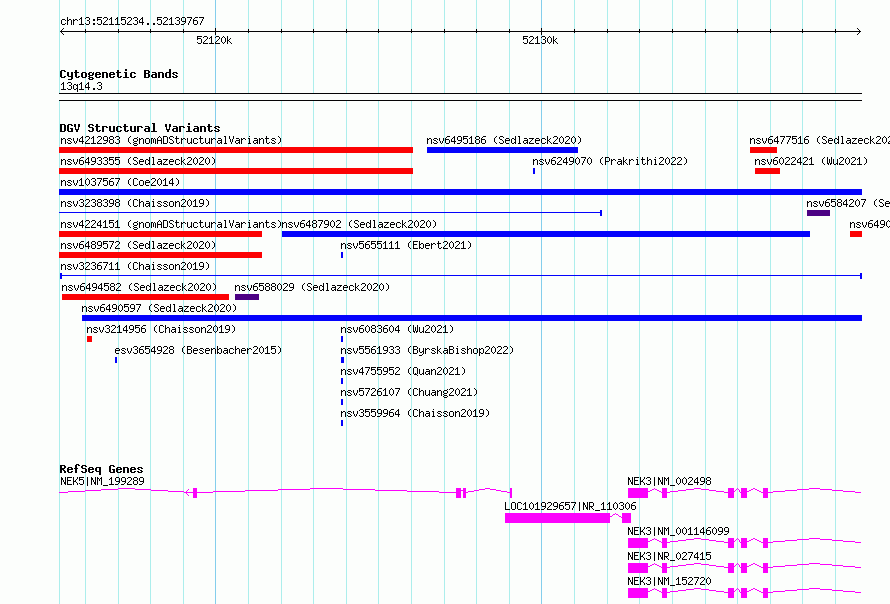Select variant label nsv3238398 (Chaisson2019)
Viewport: 890px width, 604px height.
pos(135,203)
